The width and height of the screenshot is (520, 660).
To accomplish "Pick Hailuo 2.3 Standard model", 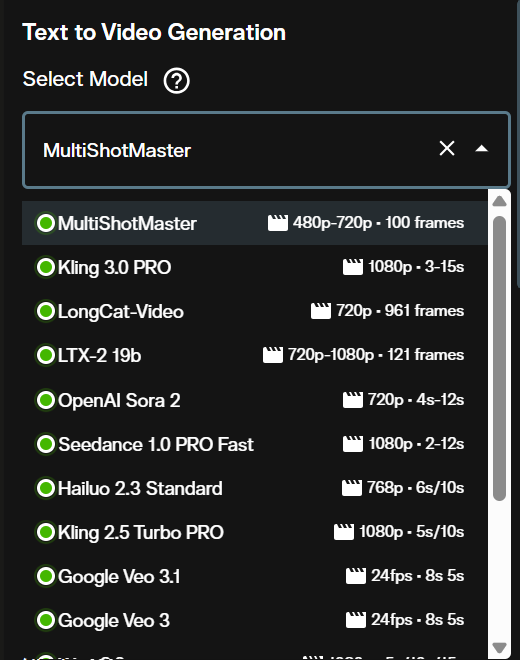I will 255,488.
